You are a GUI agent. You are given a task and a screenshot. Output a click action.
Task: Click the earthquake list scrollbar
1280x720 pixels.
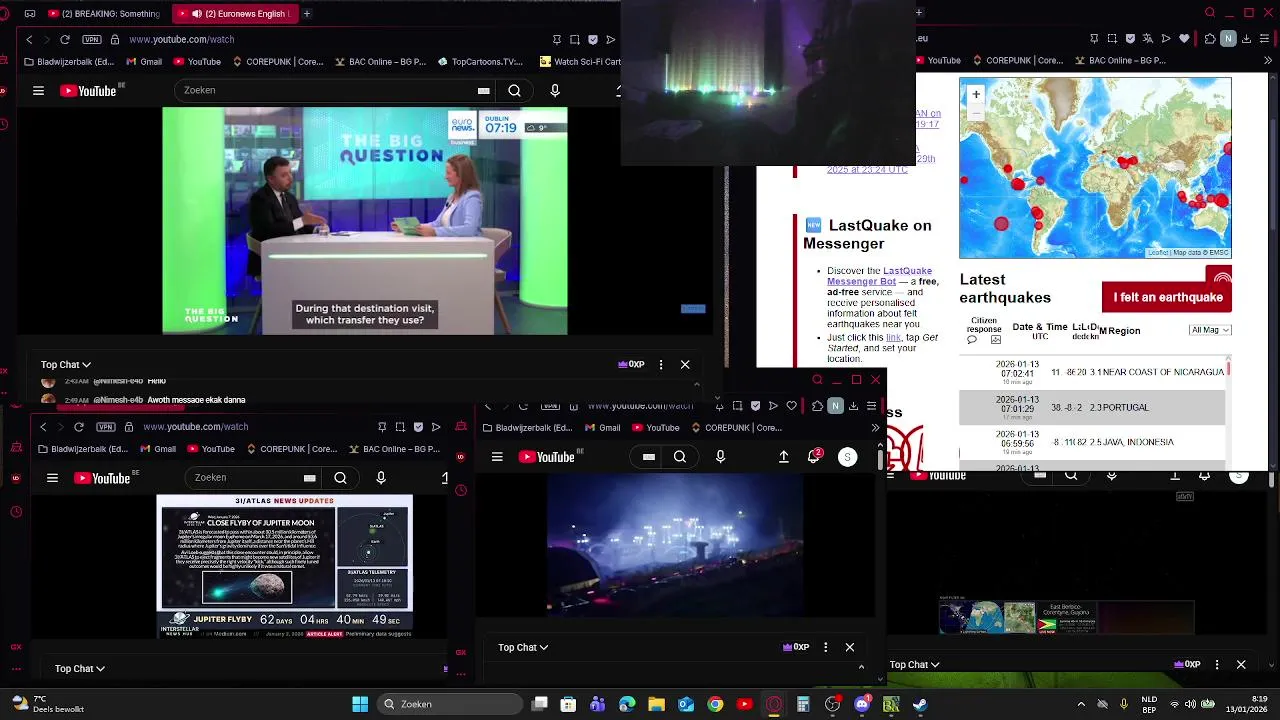[1229, 370]
